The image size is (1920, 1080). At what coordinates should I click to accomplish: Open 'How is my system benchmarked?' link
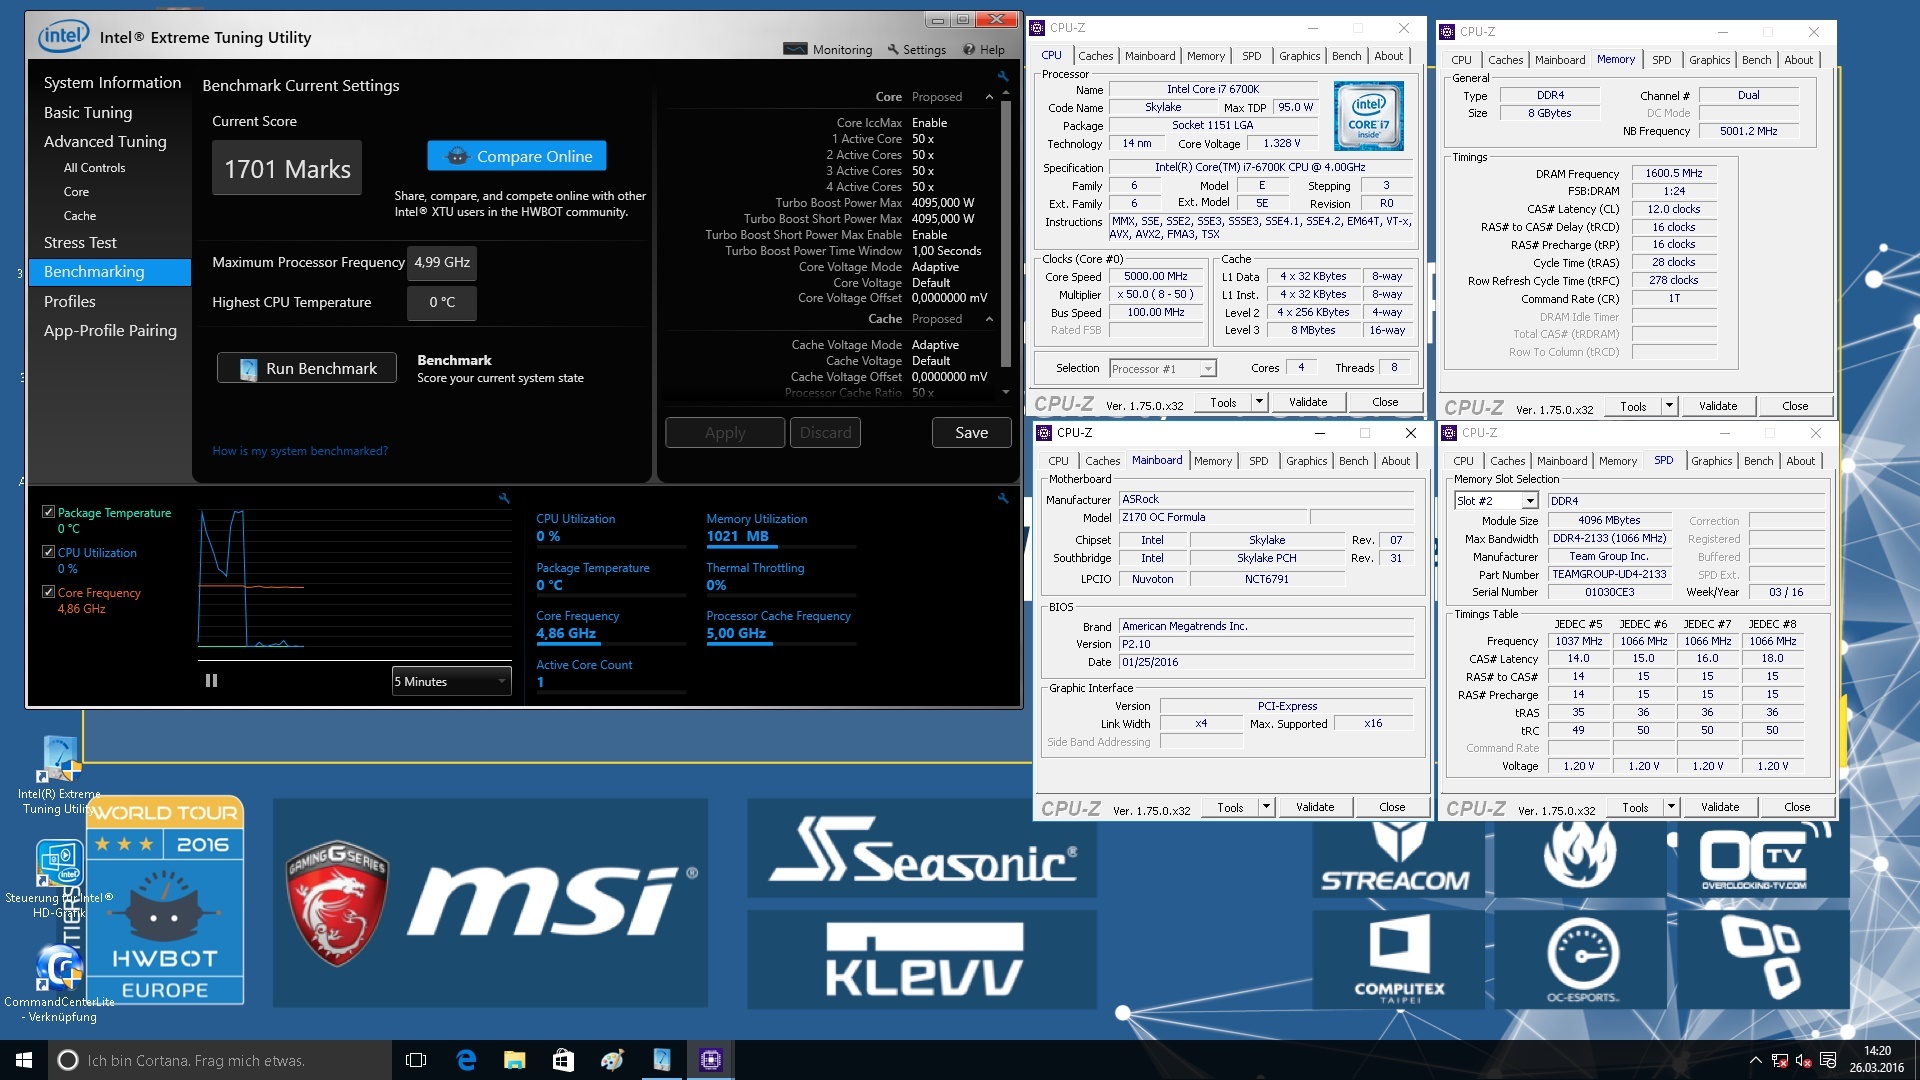(299, 451)
